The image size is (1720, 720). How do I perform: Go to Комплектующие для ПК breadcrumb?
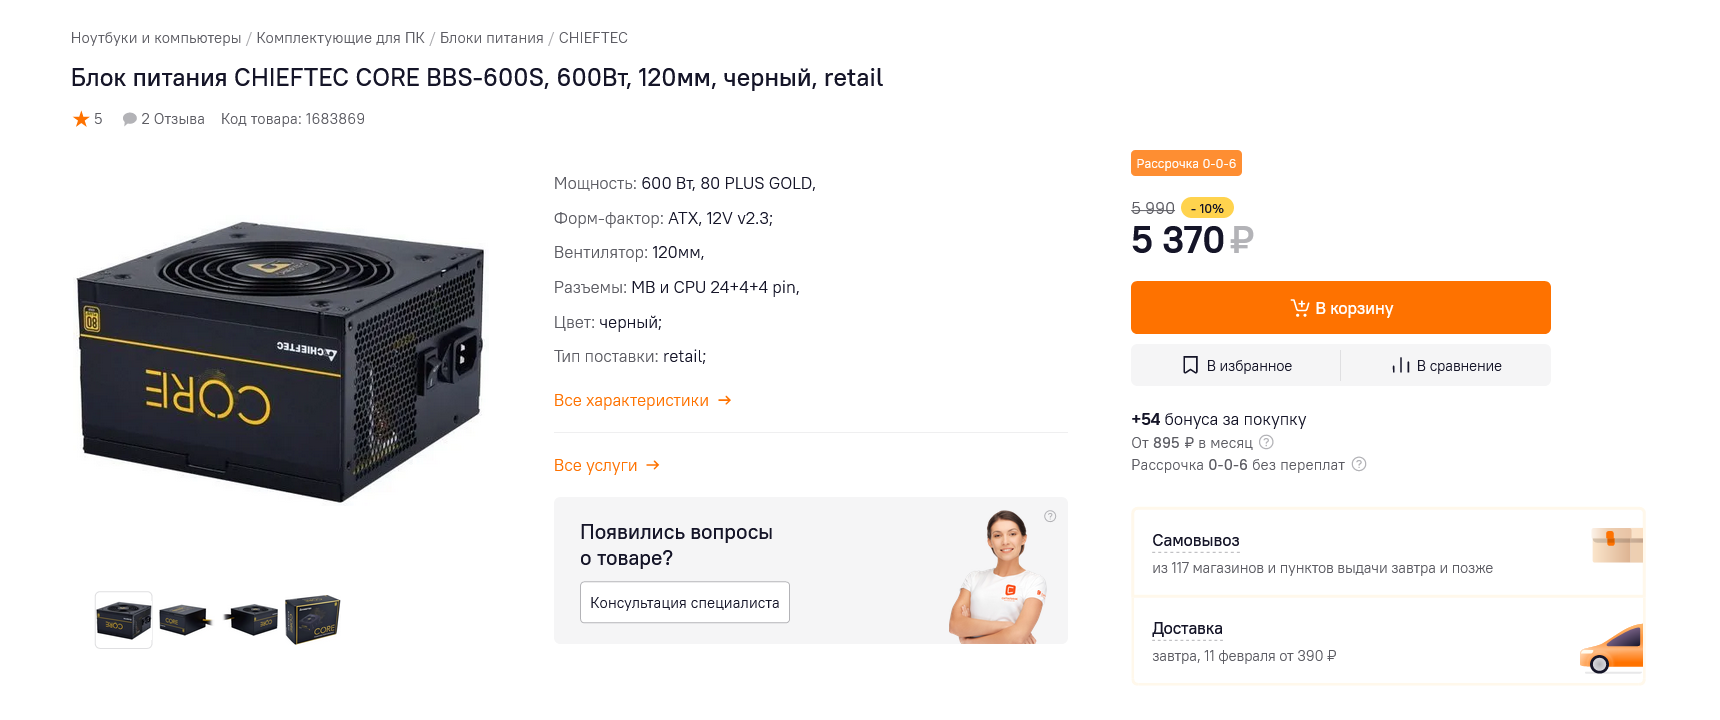coord(340,38)
